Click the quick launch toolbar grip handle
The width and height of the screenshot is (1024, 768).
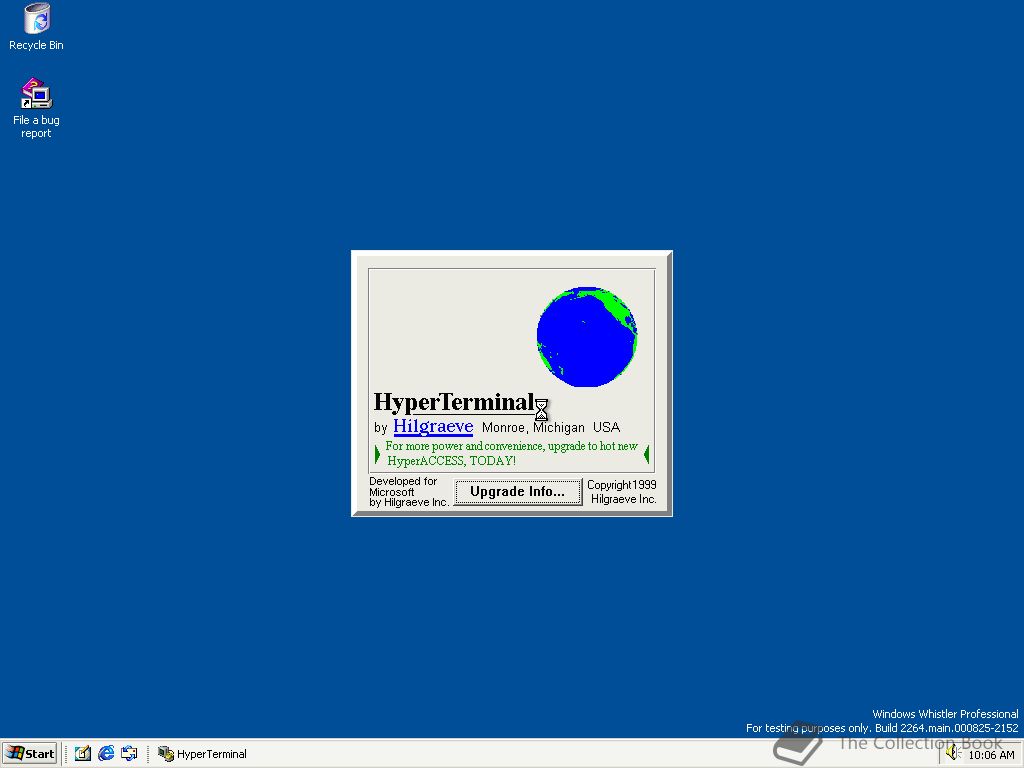(x=67, y=754)
